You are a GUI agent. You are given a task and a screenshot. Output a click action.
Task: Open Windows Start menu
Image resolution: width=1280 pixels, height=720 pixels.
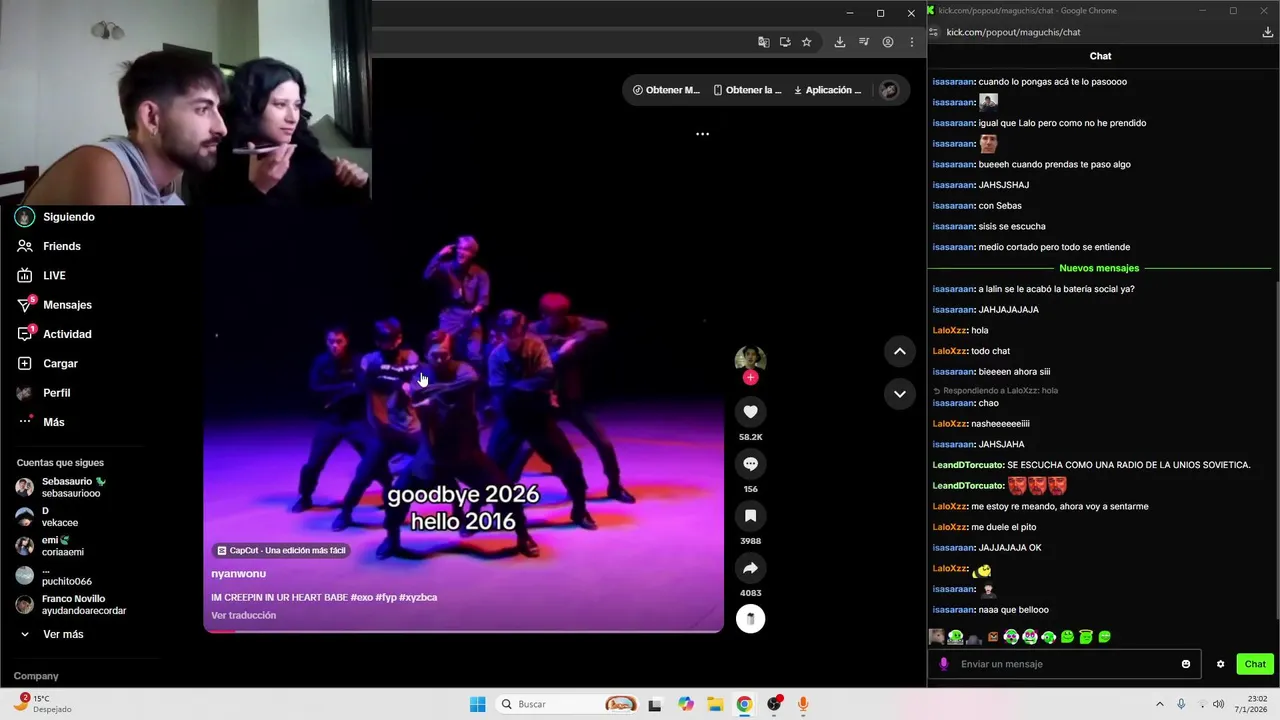[478, 704]
